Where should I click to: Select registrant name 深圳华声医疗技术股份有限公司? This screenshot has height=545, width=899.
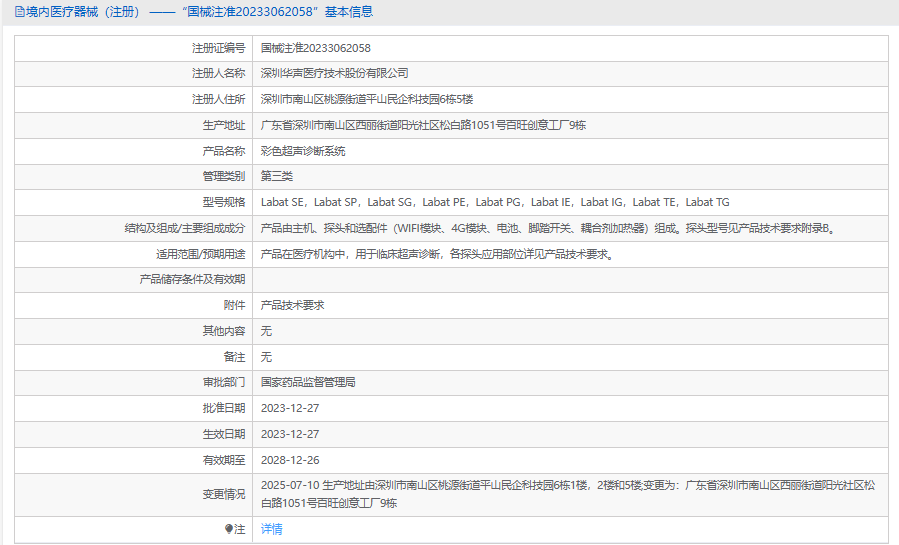click(x=334, y=73)
